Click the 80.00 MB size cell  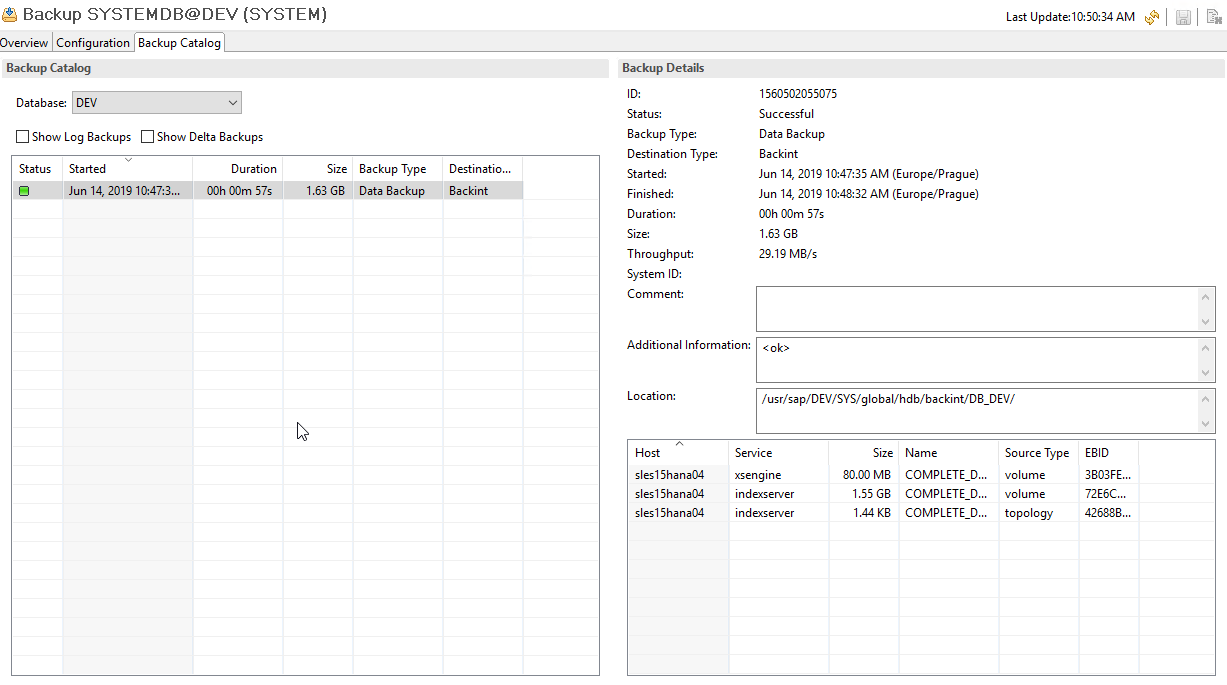pos(866,475)
